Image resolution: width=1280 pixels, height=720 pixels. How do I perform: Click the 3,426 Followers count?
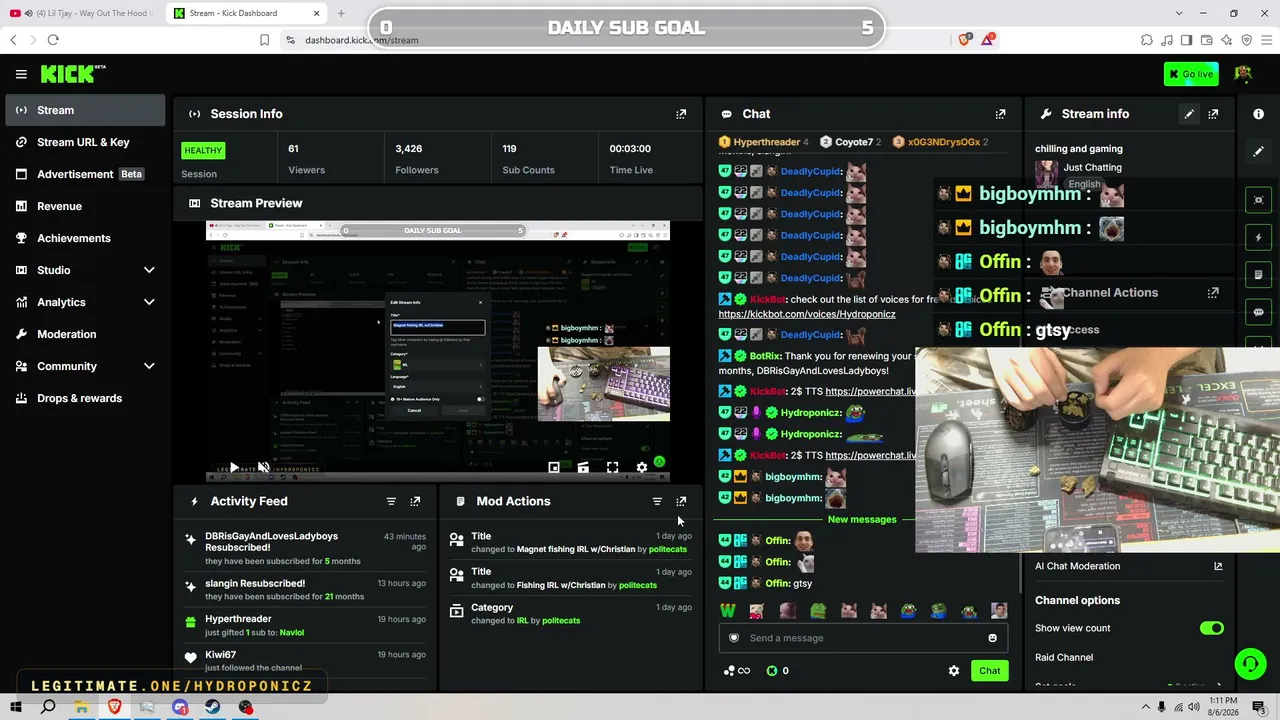point(408,149)
